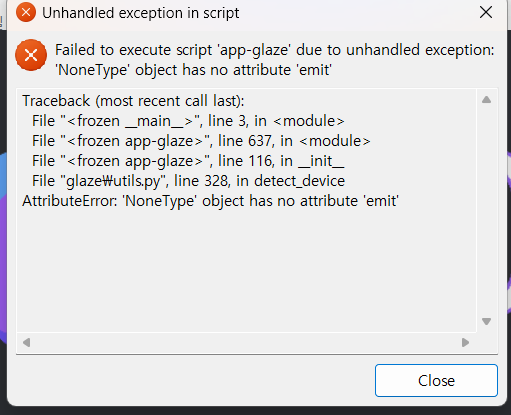Click the small red error icon in title bar

coord(26,13)
